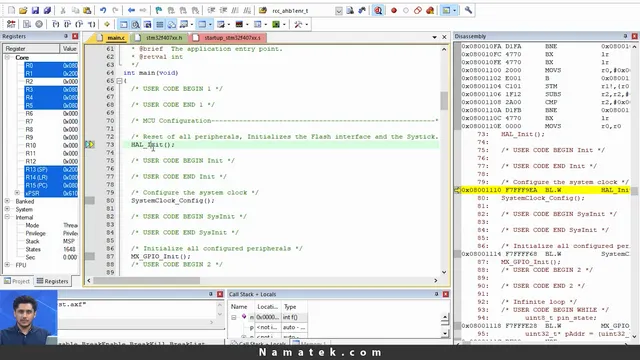640x360 pixels.
Task: Click the Reset CPU toolbar icon
Action: click(11, 24)
